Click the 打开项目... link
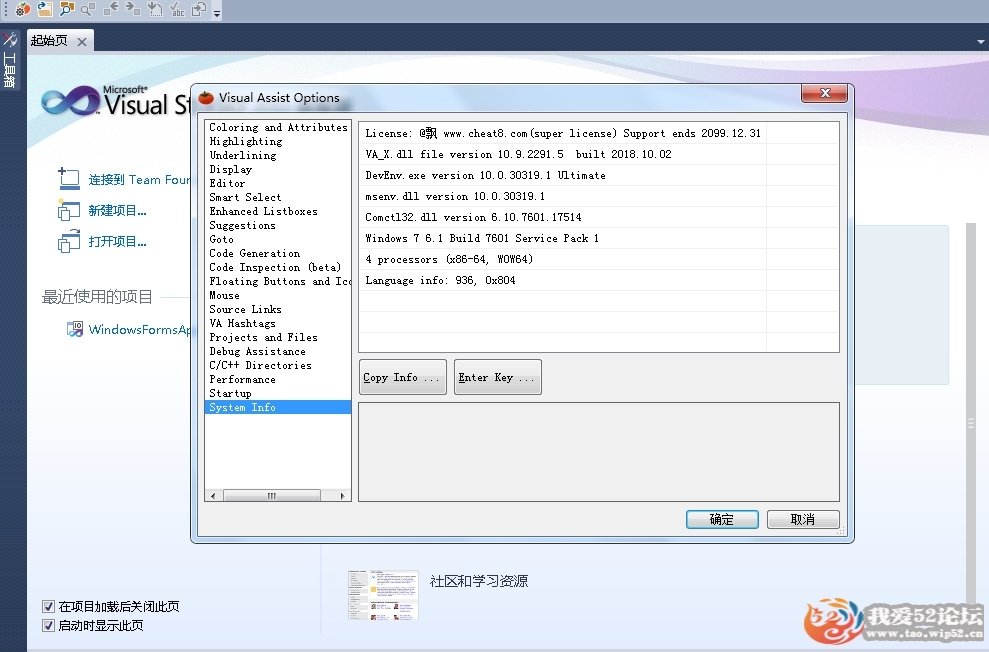 (x=117, y=242)
